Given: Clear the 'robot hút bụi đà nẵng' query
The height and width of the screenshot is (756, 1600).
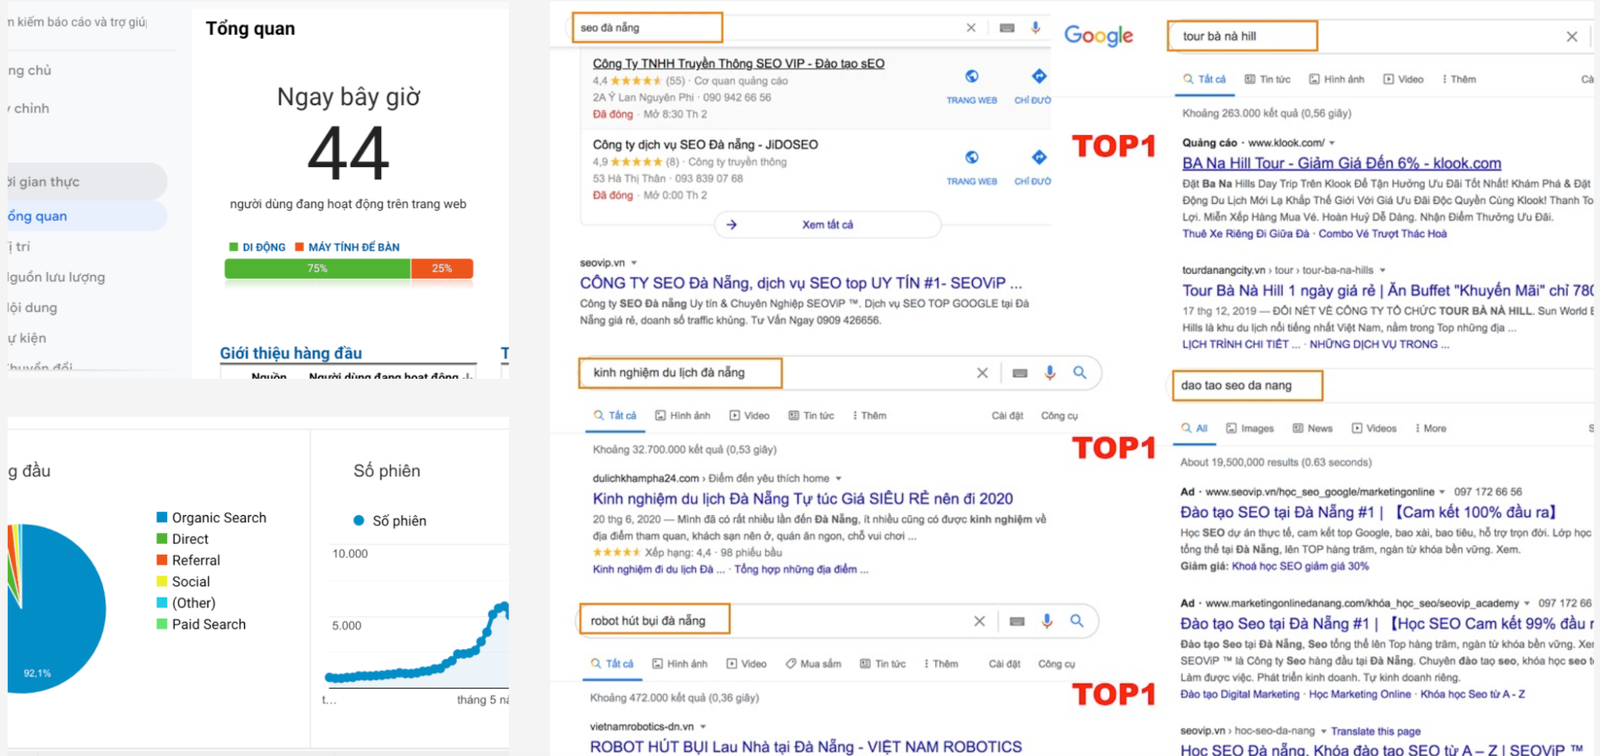Looking at the screenshot, I should click(979, 621).
